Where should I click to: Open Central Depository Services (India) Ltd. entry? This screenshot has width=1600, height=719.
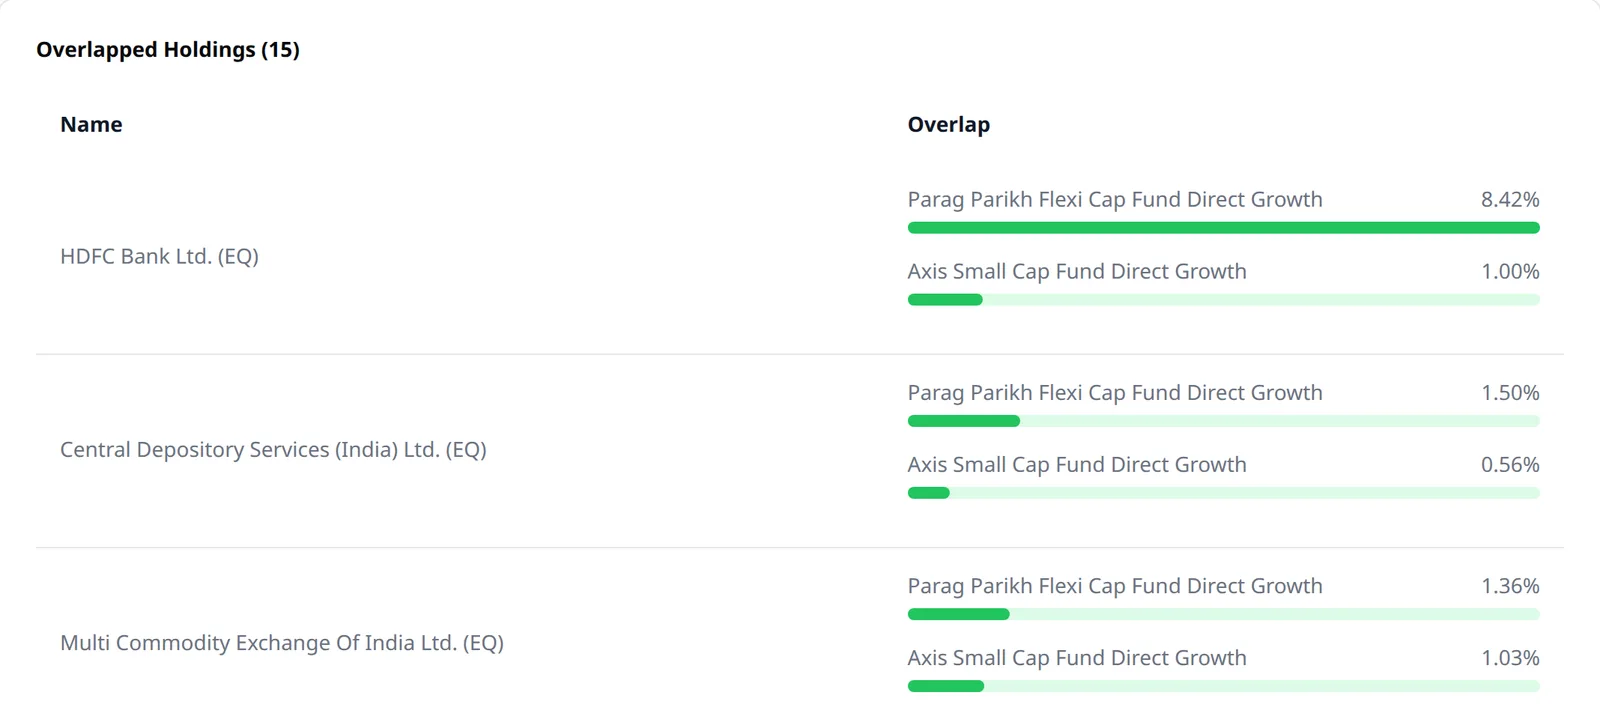(273, 450)
